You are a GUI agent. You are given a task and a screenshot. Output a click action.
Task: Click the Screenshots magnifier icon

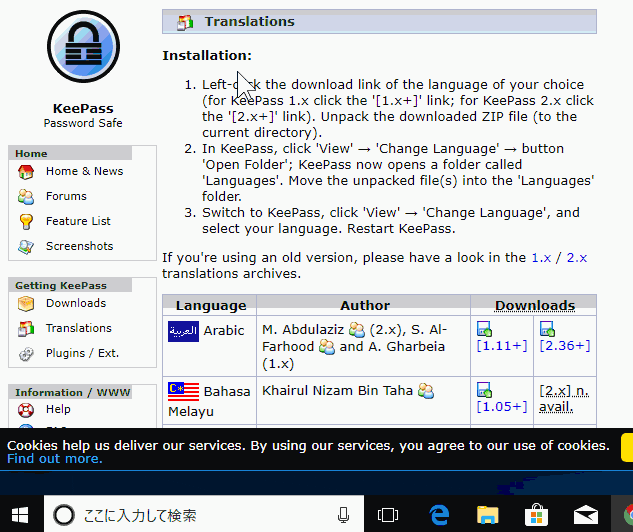(26, 247)
